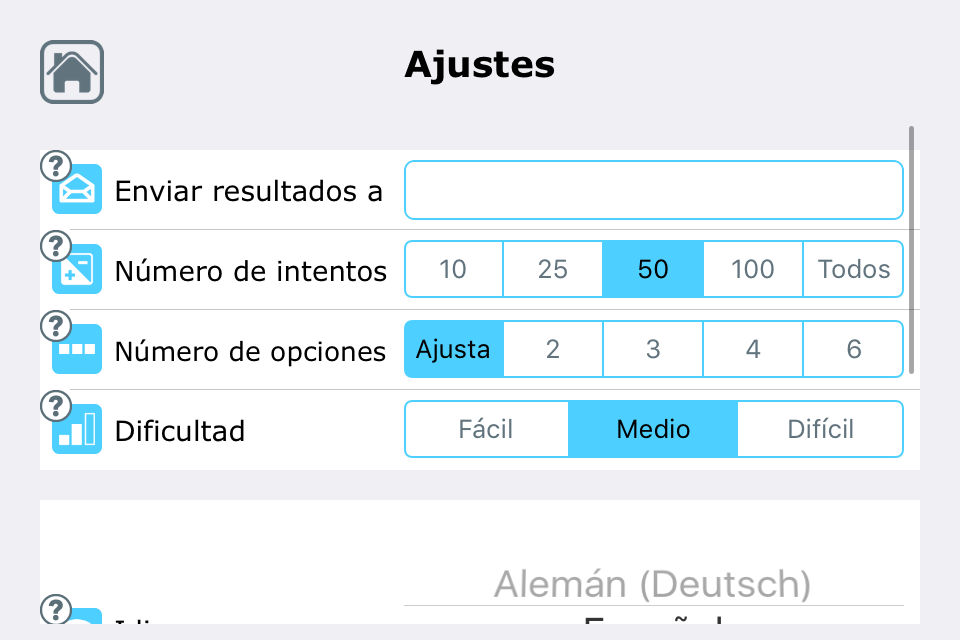Screen dimensions: 960x640
Task: Select Todos for number of attempts
Action: 853,269
